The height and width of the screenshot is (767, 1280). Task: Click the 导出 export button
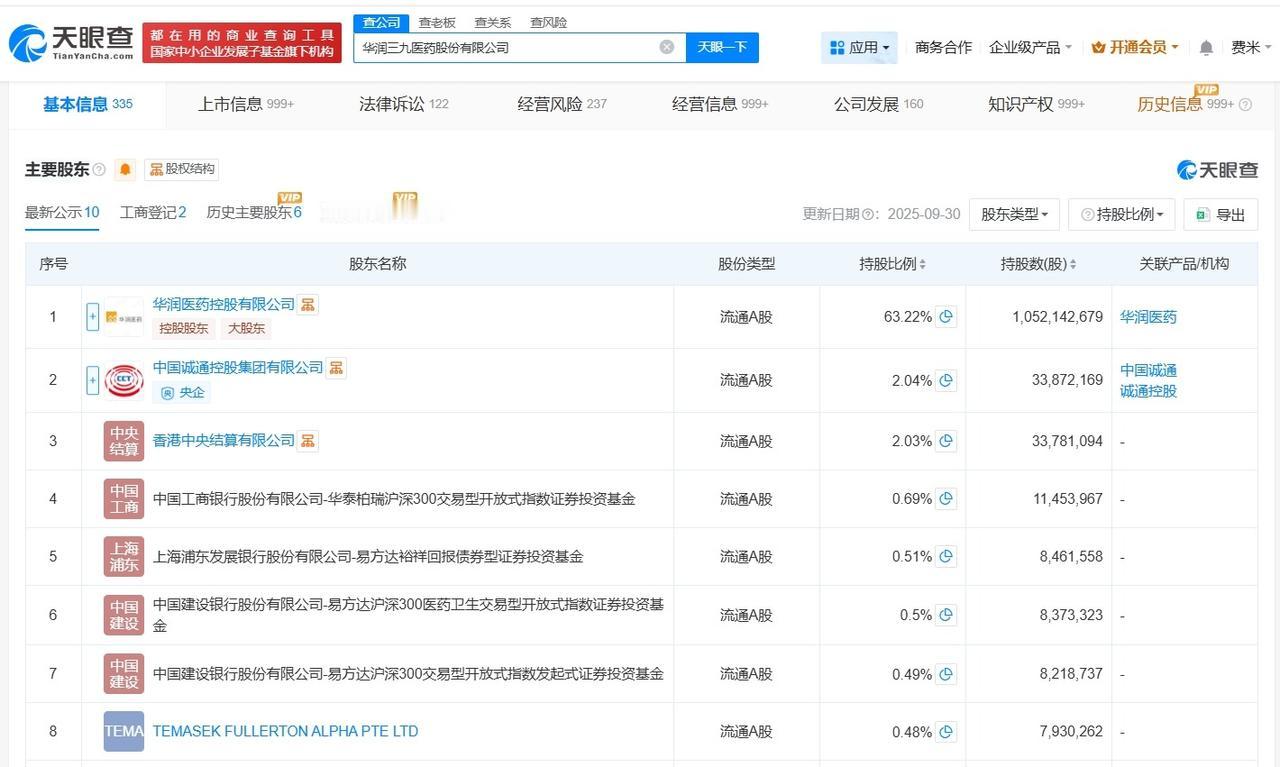pos(1220,214)
